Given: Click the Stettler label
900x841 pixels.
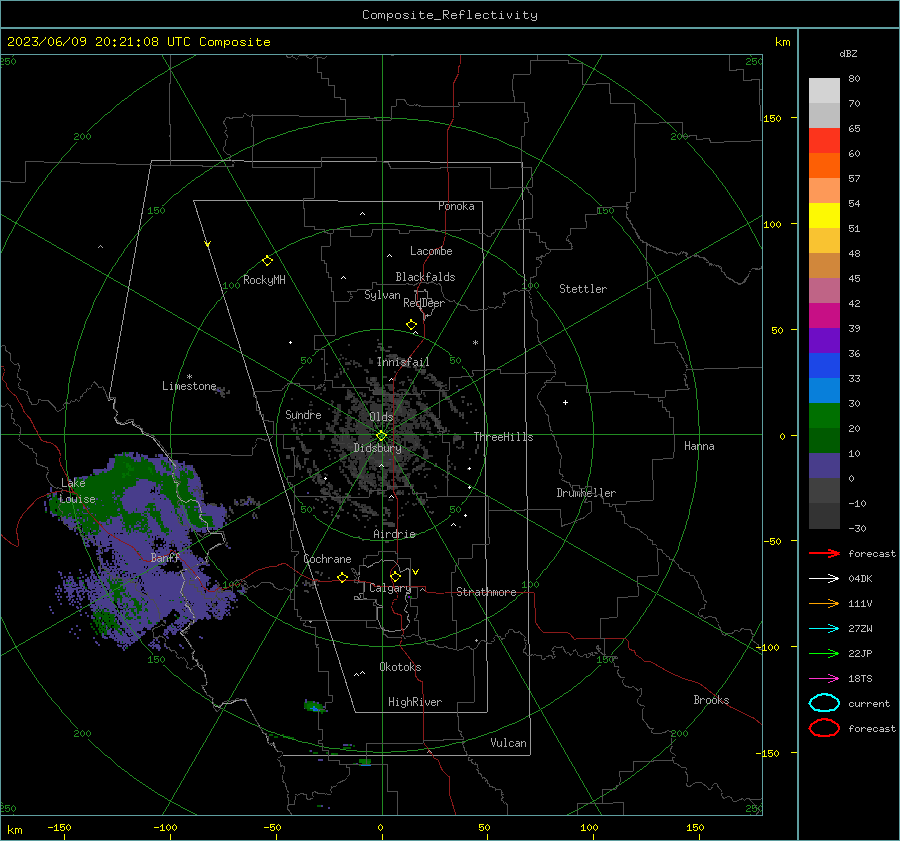Looking at the screenshot, I should click(583, 289).
